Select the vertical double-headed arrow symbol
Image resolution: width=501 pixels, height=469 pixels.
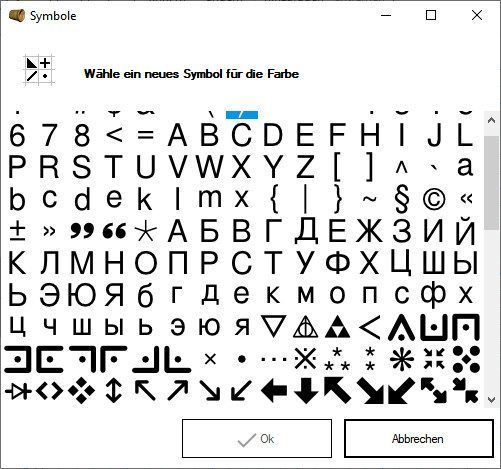click(x=113, y=390)
